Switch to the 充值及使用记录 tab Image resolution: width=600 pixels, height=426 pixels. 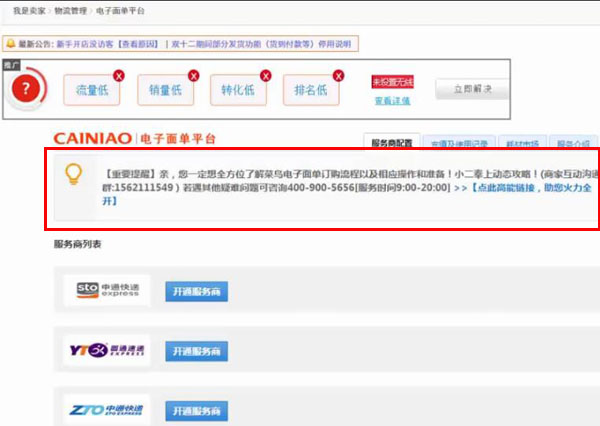tap(459, 142)
